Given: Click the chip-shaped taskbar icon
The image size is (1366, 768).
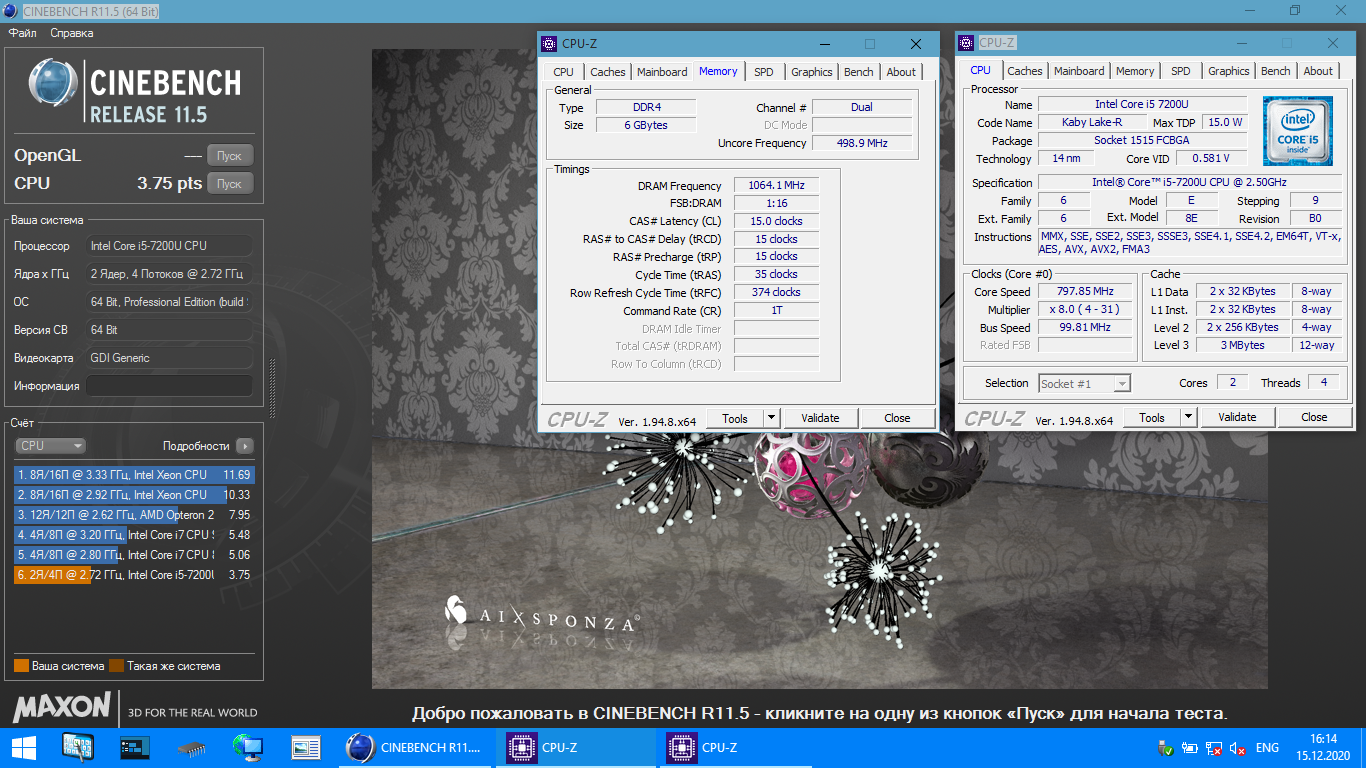Looking at the screenshot, I should click(192, 747).
